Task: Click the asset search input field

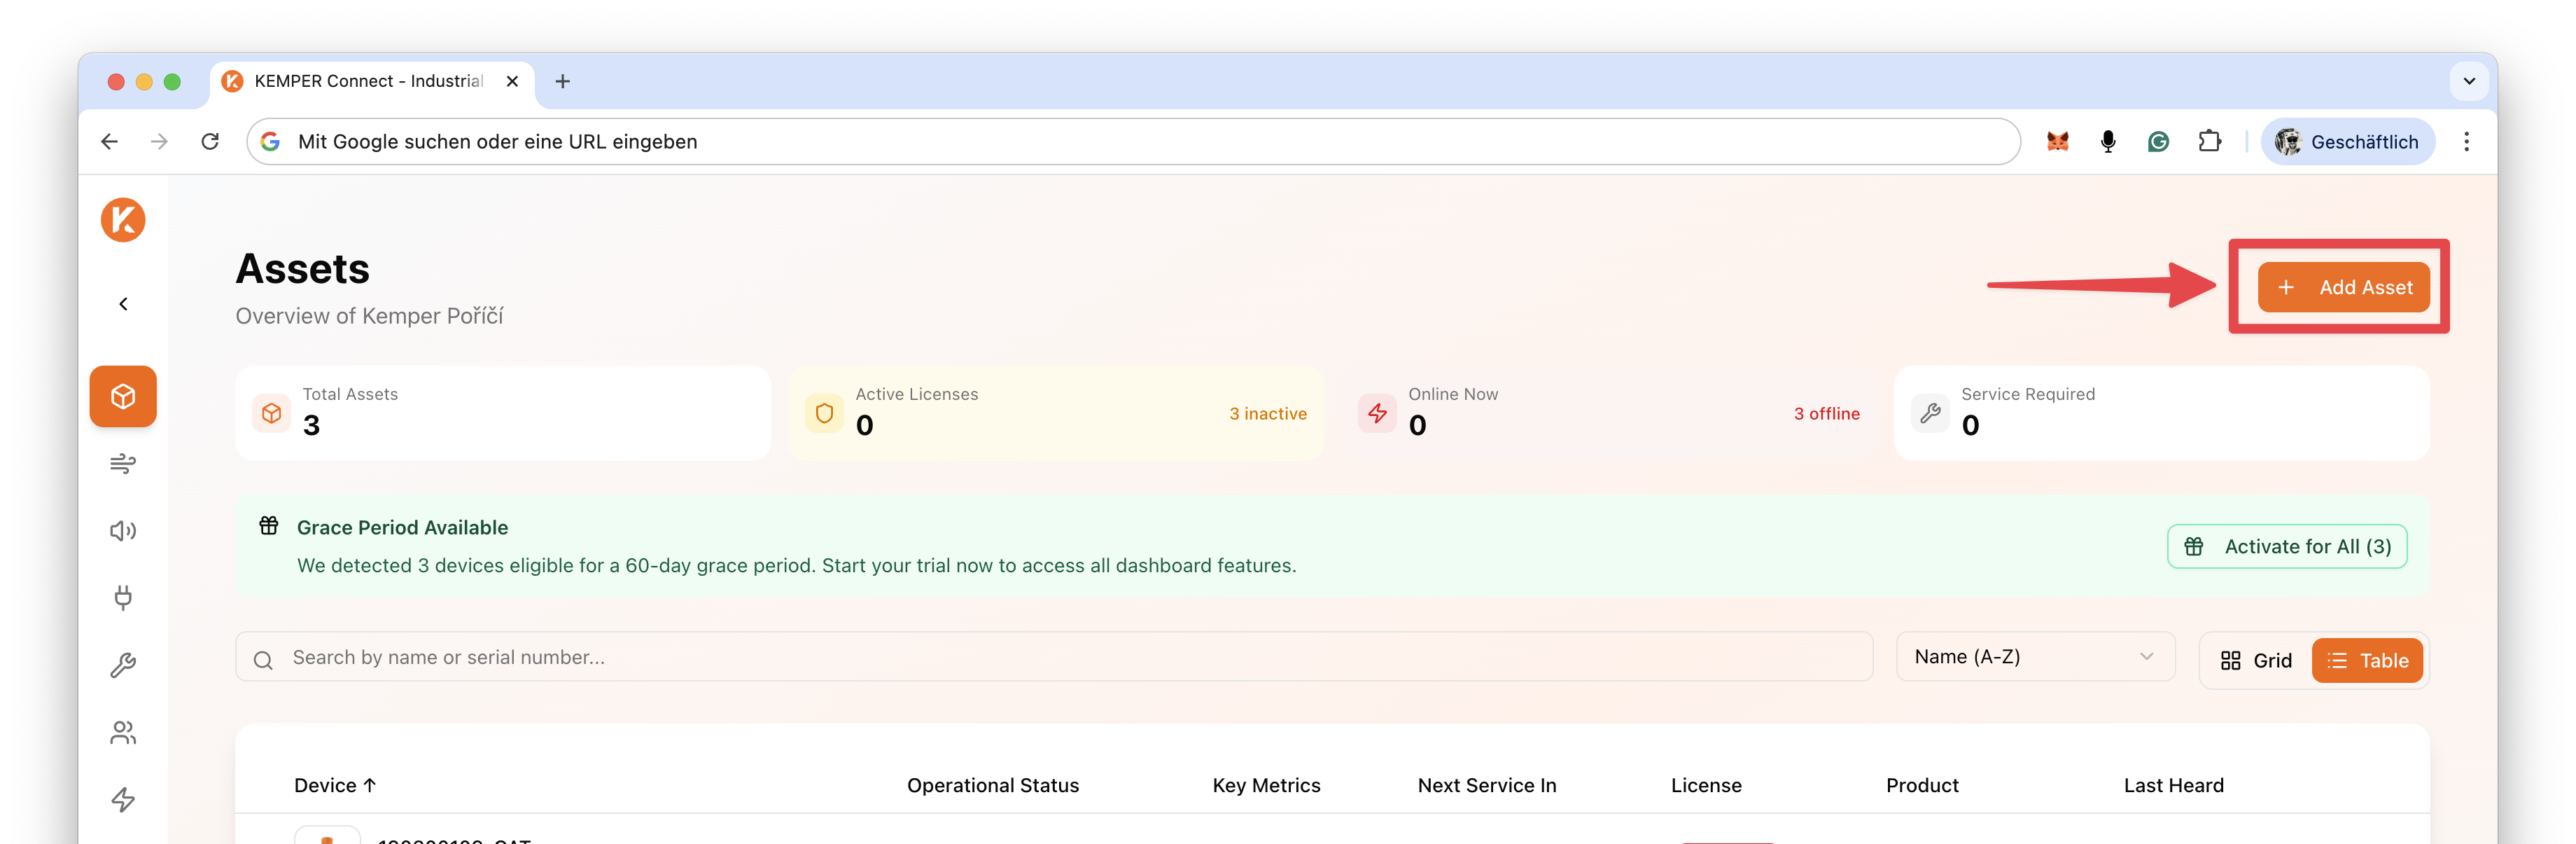Action: pyautogui.click(x=1053, y=657)
